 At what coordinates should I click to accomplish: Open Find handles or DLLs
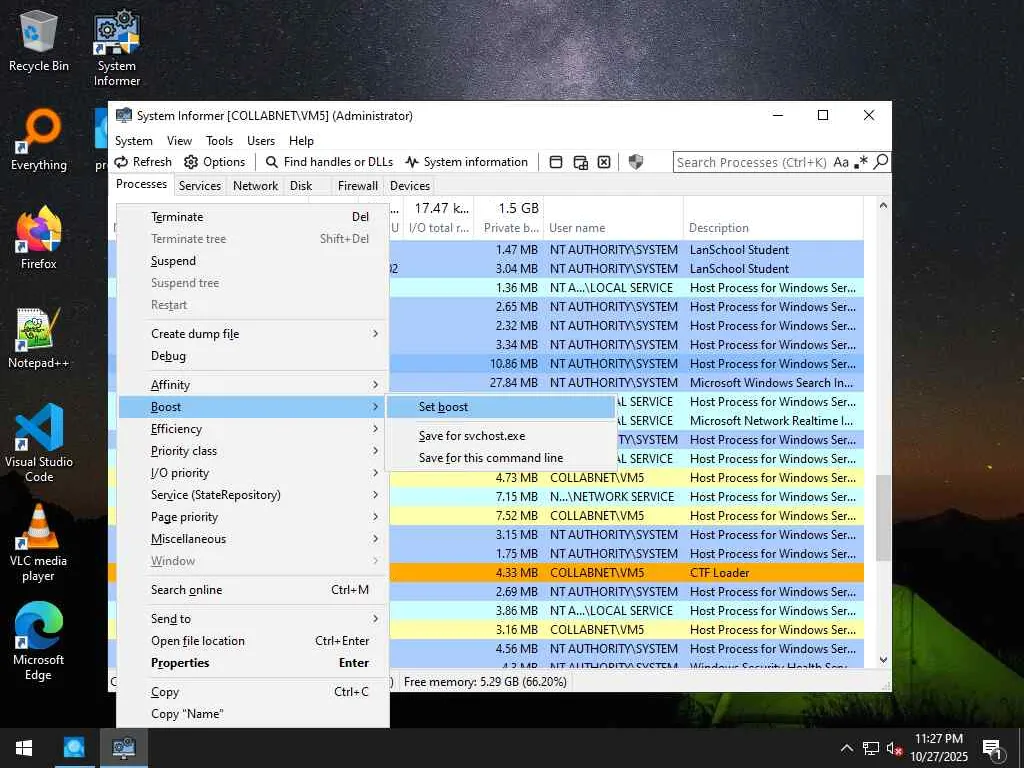tap(329, 162)
